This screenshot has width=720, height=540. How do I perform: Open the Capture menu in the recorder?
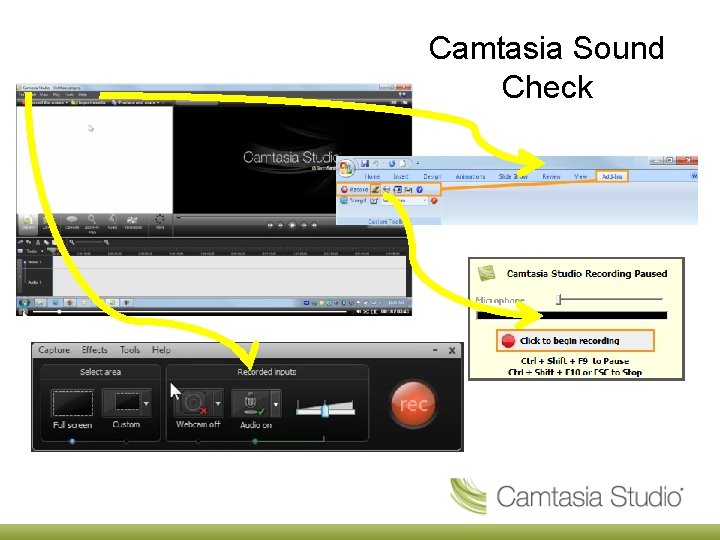click(54, 350)
